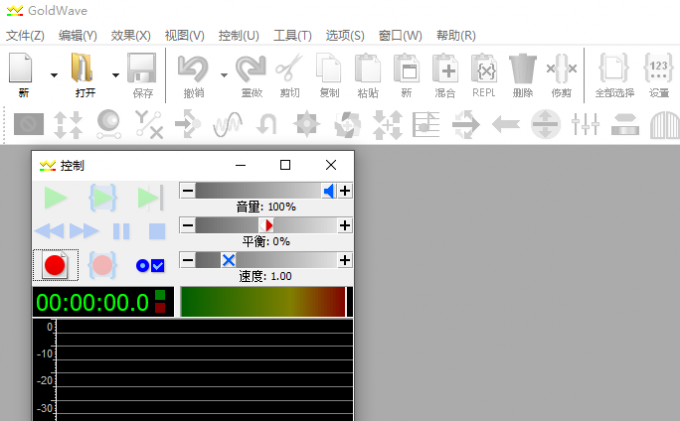Decrease volume with minus button
The height and width of the screenshot is (421, 680).
click(x=187, y=191)
